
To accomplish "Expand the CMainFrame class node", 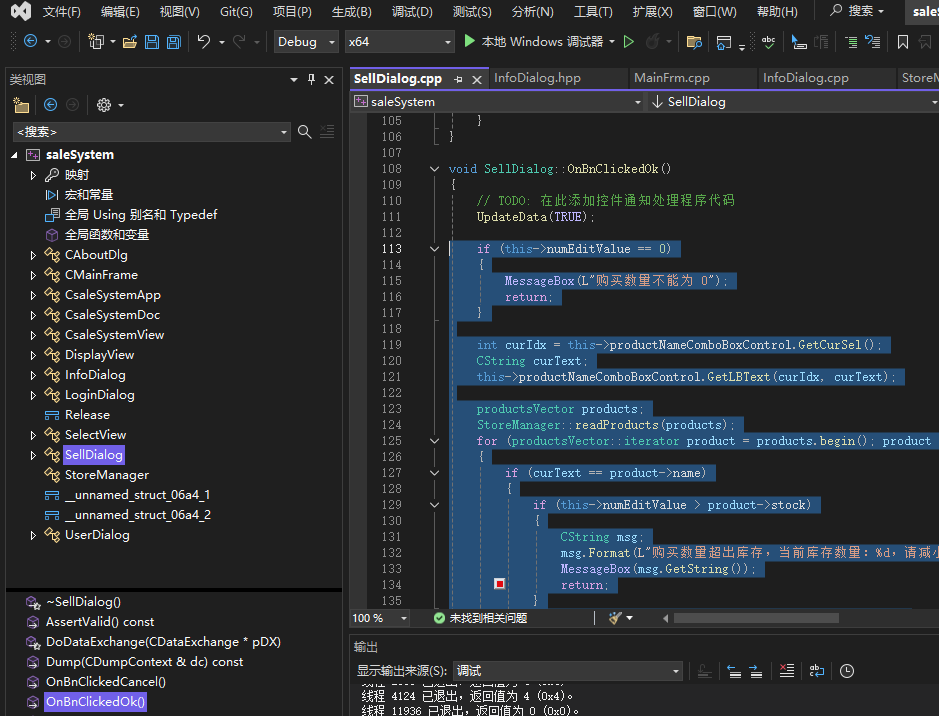I will pyautogui.click(x=33, y=275).
